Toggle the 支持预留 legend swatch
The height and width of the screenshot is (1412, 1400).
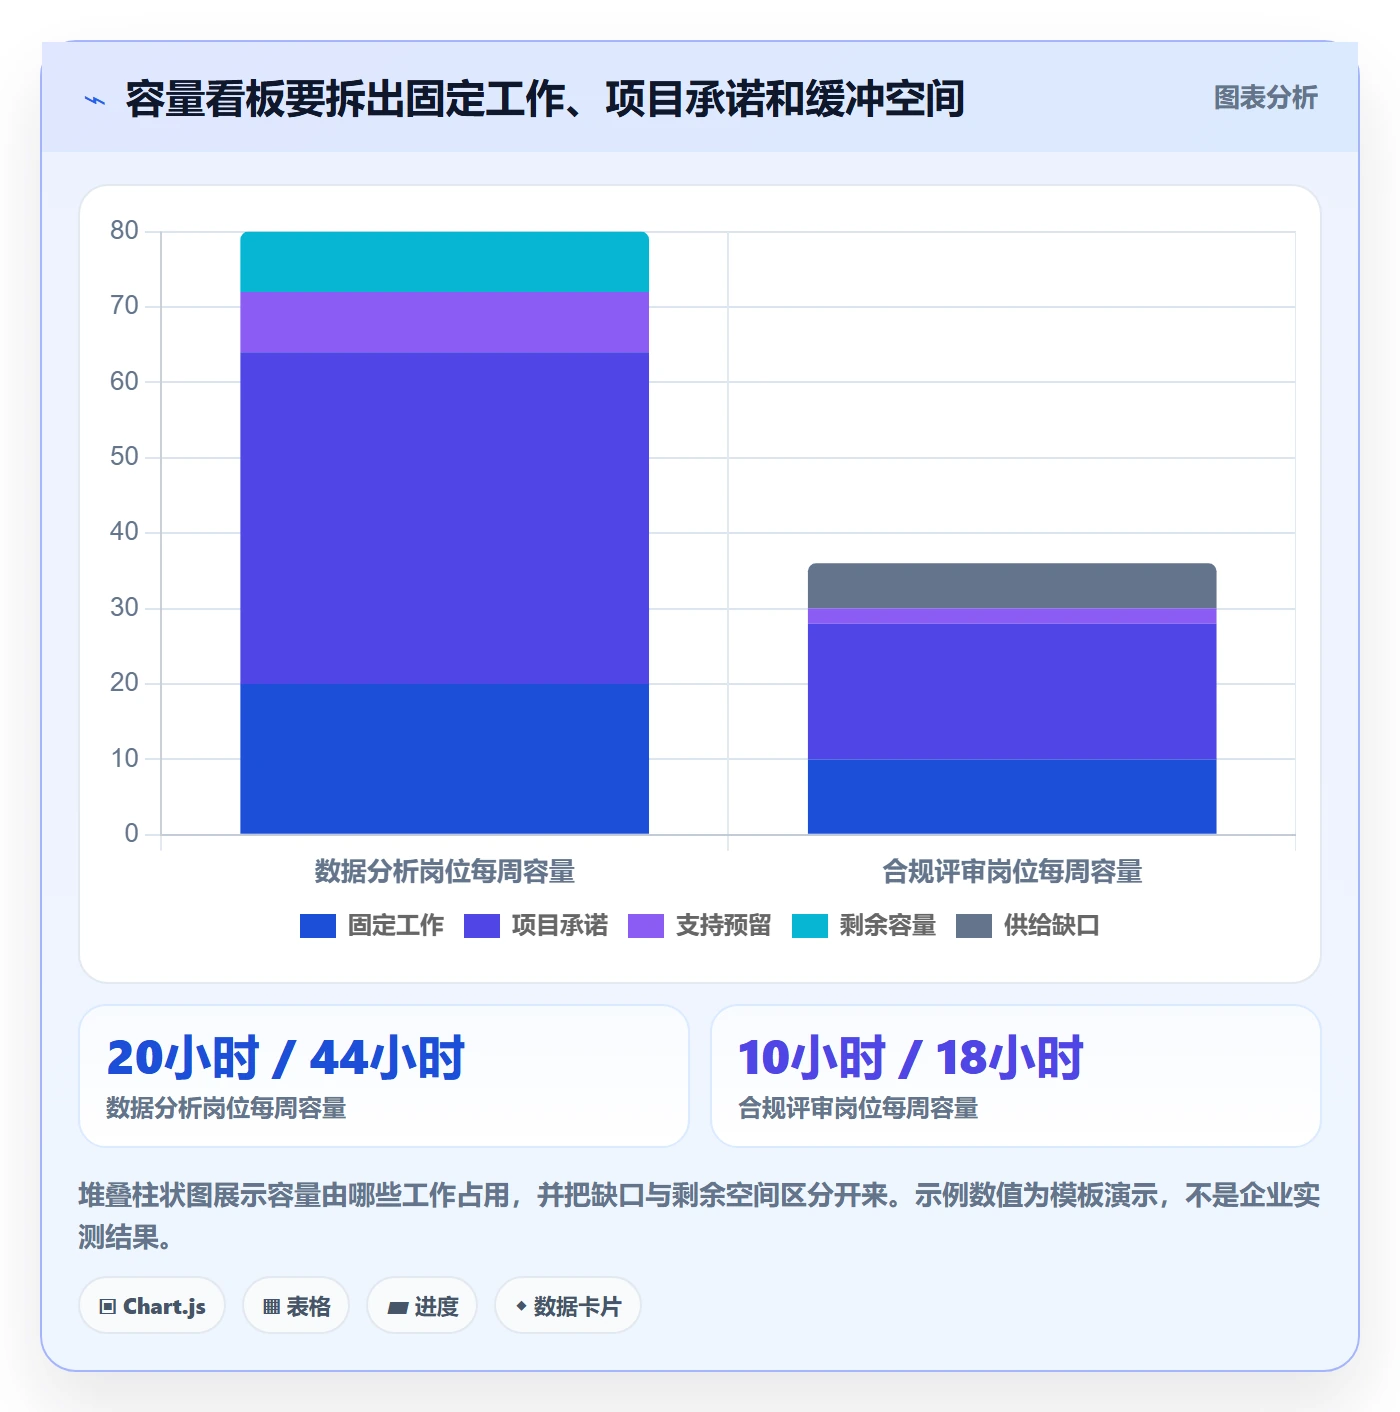[x=646, y=926]
